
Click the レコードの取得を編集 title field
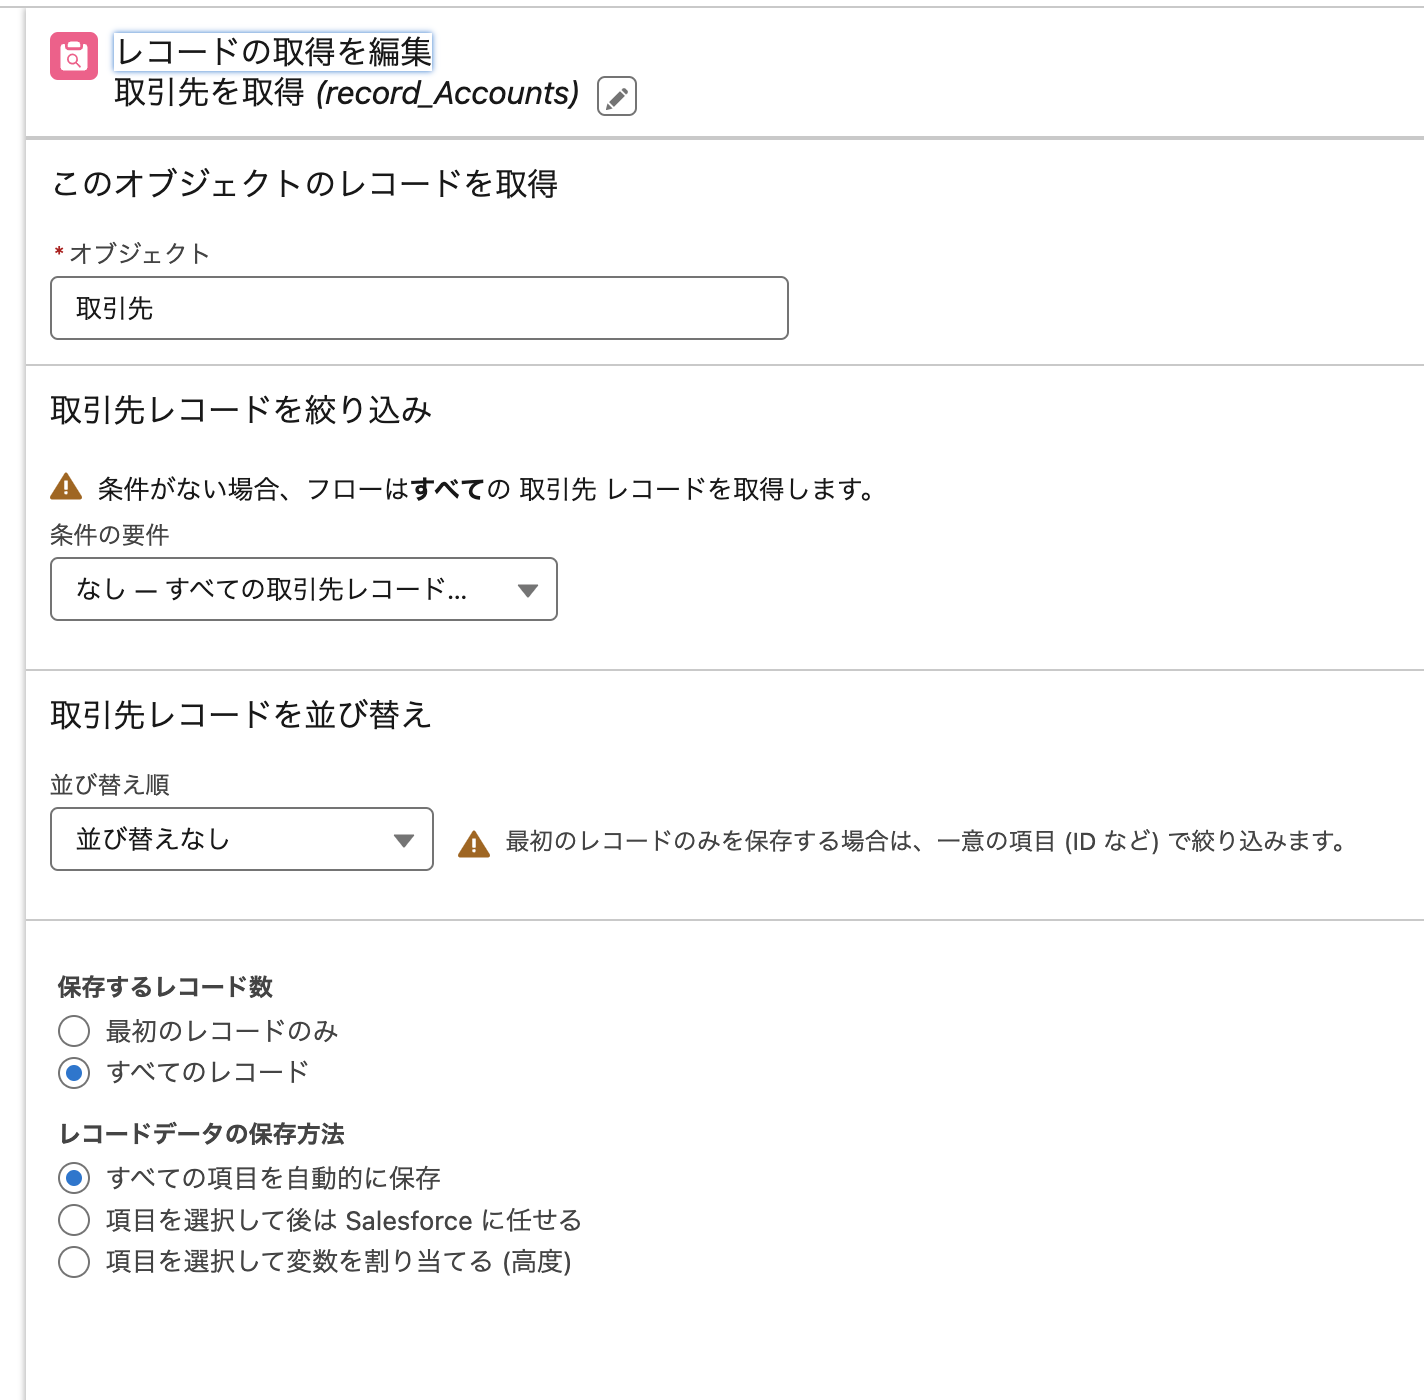point(270,52)
